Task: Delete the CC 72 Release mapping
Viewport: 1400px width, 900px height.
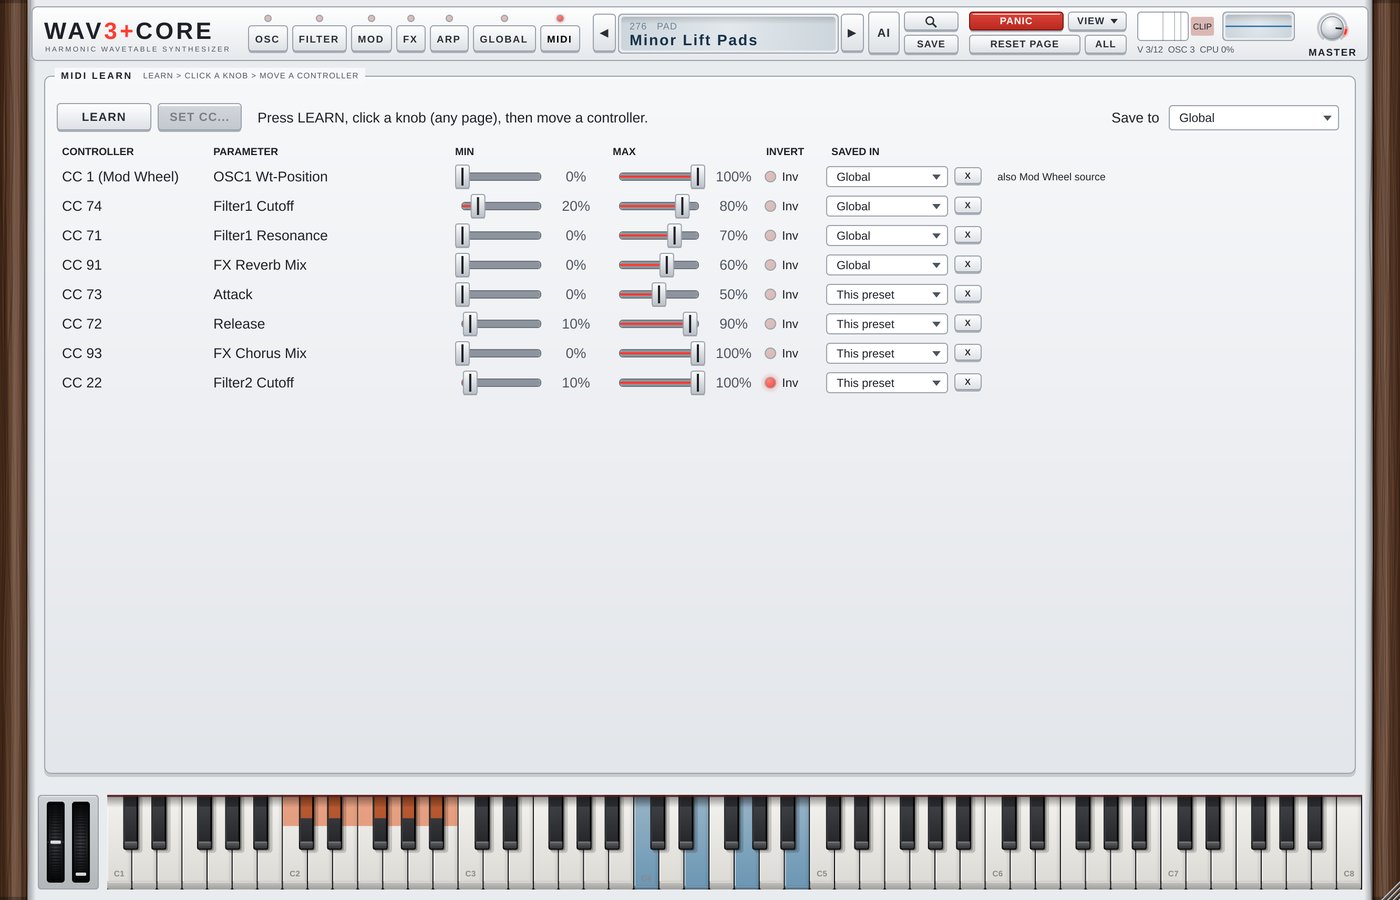Action: (967, 323)
